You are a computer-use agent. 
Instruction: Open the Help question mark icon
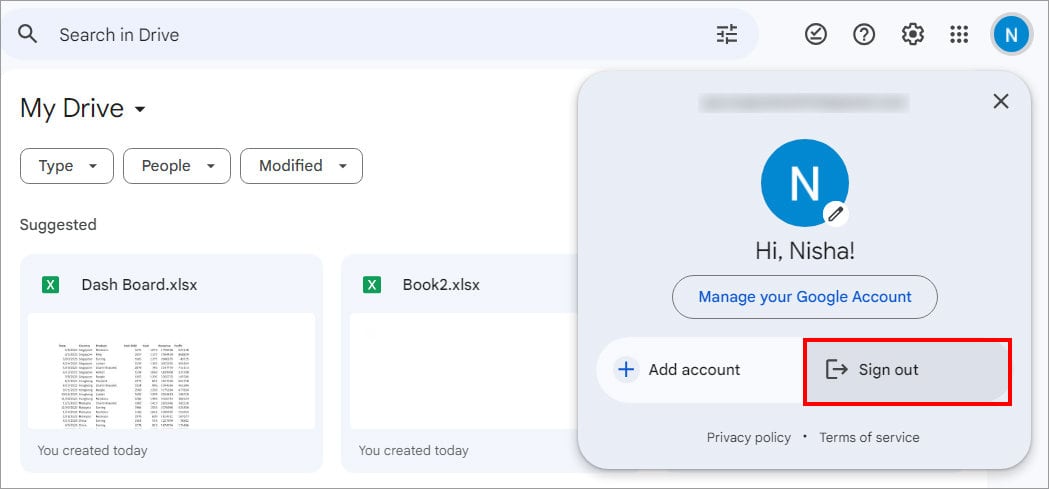click(x=864, y=34)
